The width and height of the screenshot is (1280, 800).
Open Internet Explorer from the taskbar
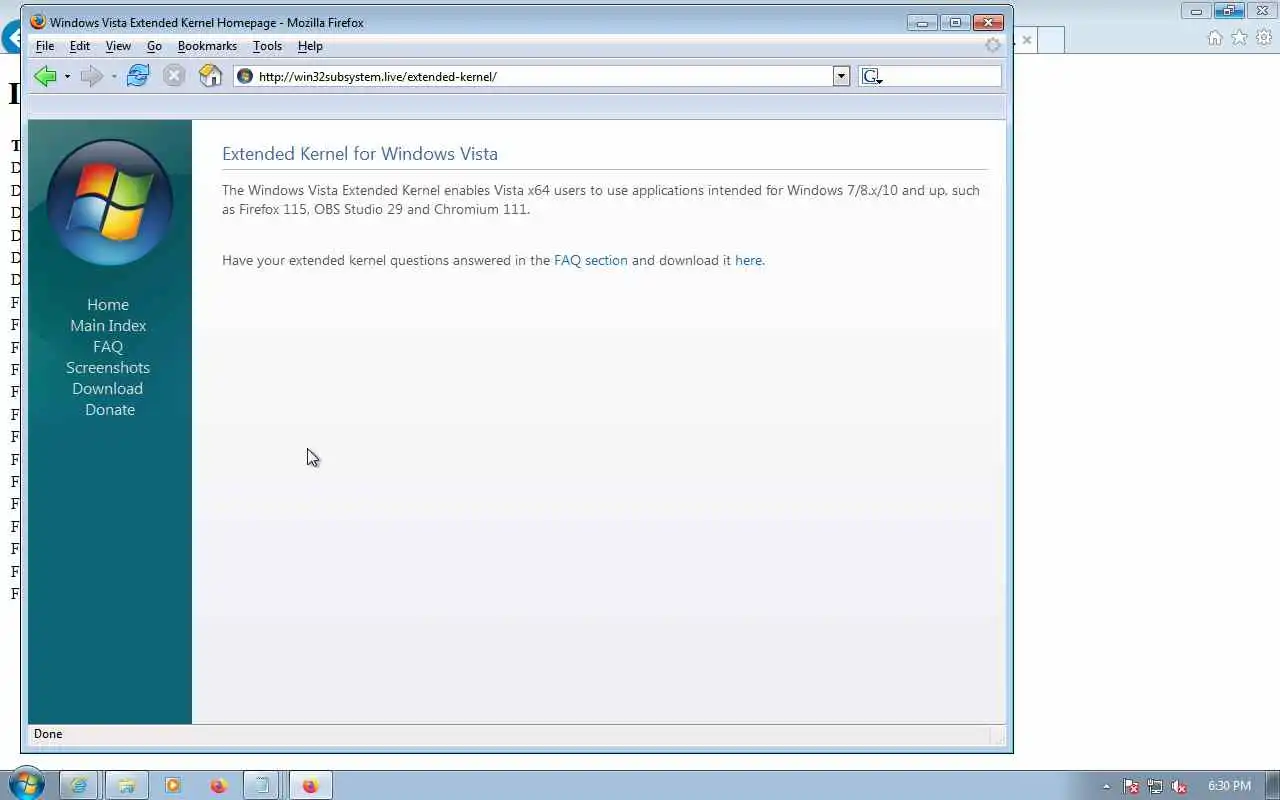pos(78,786)
